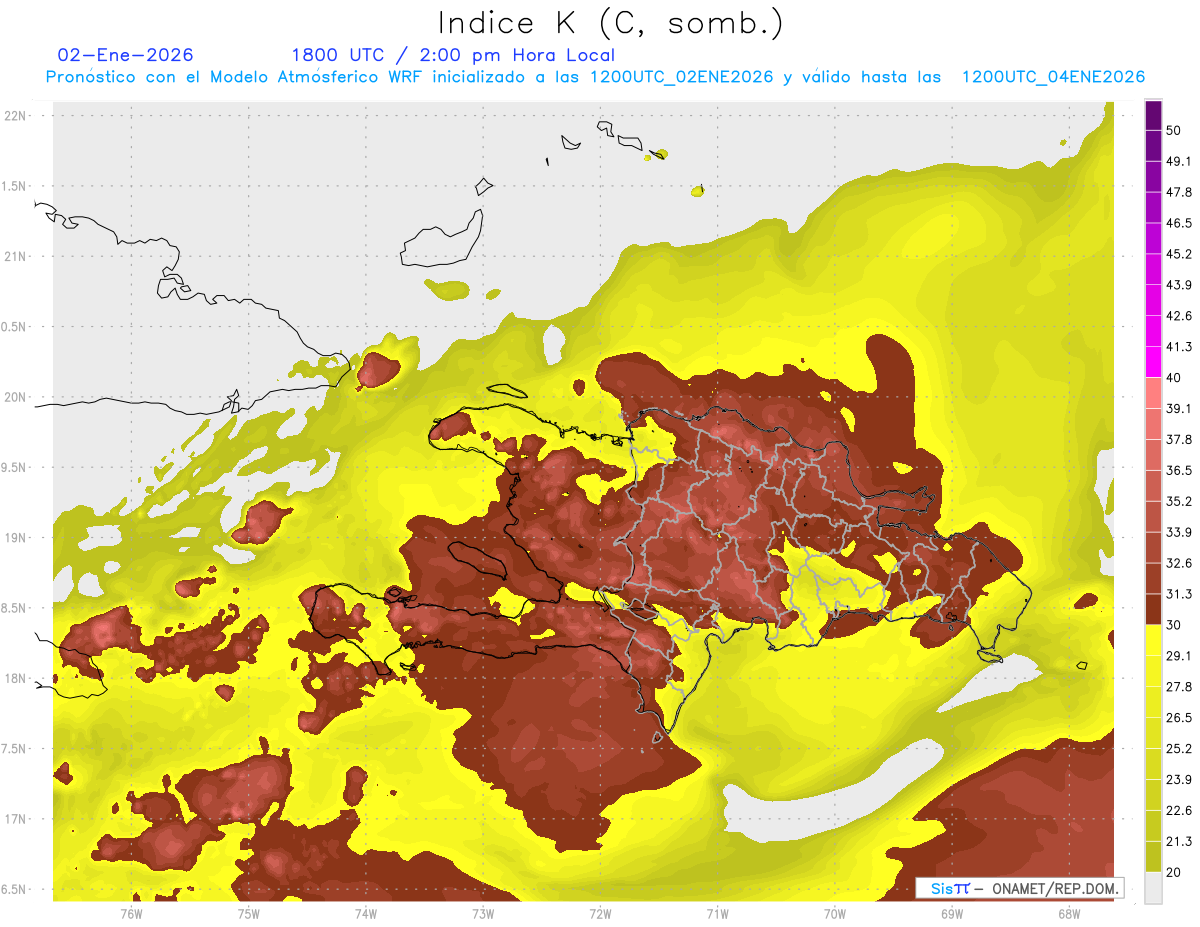Click the colorbar label '45.2'
Screen dimensions: 1200x927
tap(1178, 254)
